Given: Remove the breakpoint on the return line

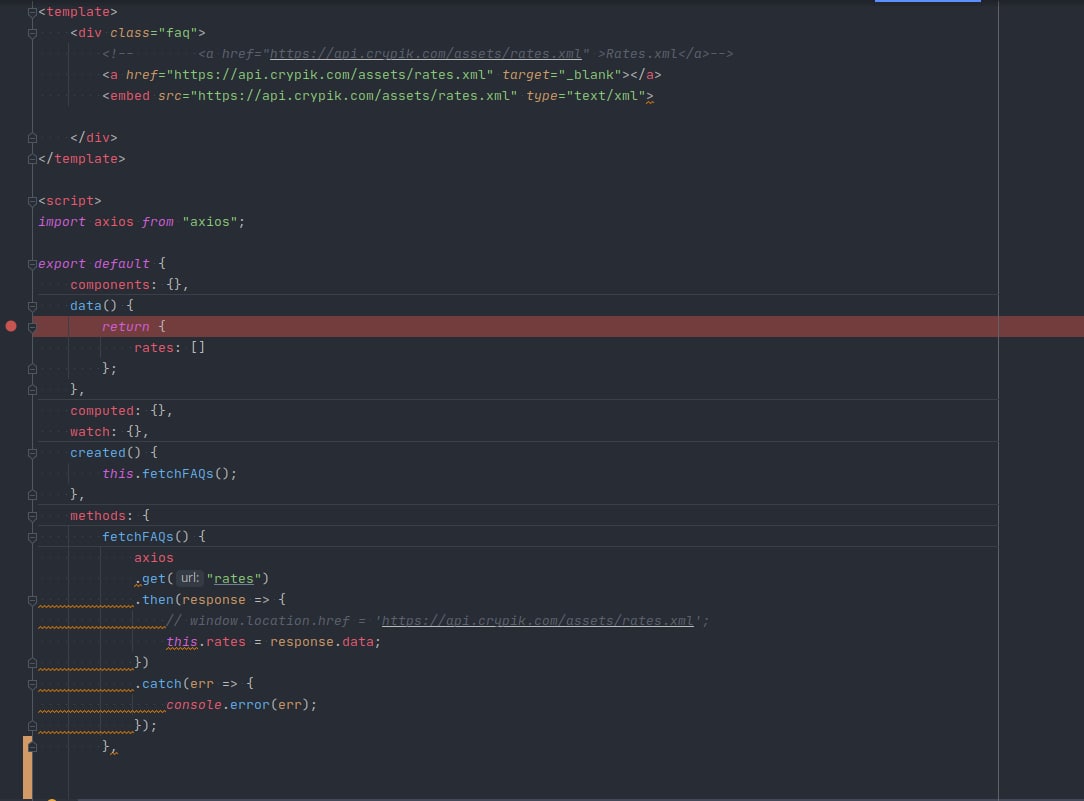Looking at the screenshot, I should (x=11, y=326).
